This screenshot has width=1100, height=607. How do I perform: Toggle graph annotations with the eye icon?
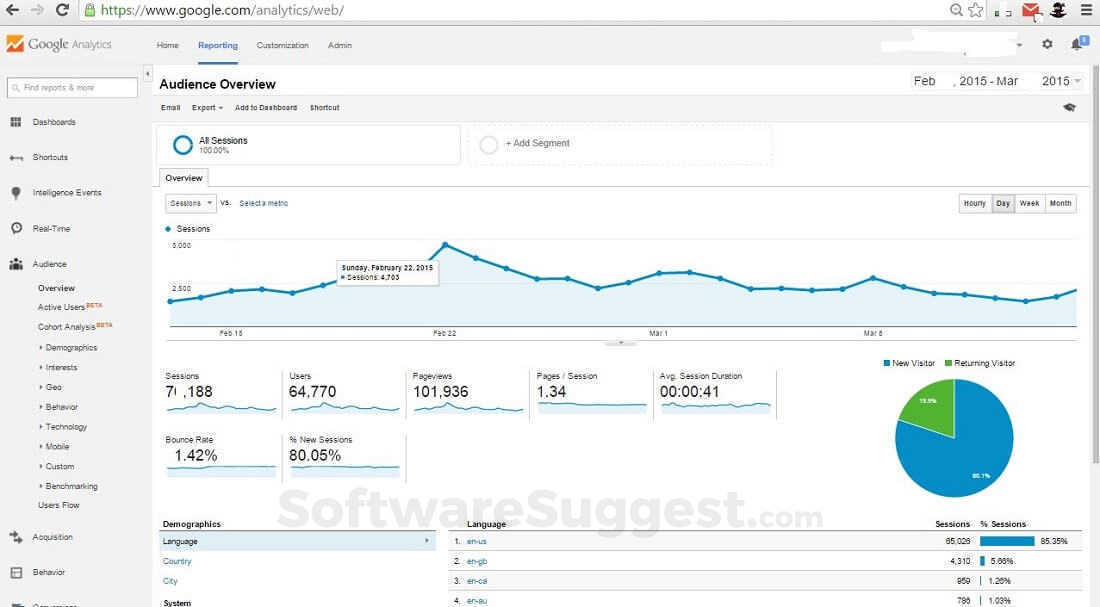(1069, 107)
